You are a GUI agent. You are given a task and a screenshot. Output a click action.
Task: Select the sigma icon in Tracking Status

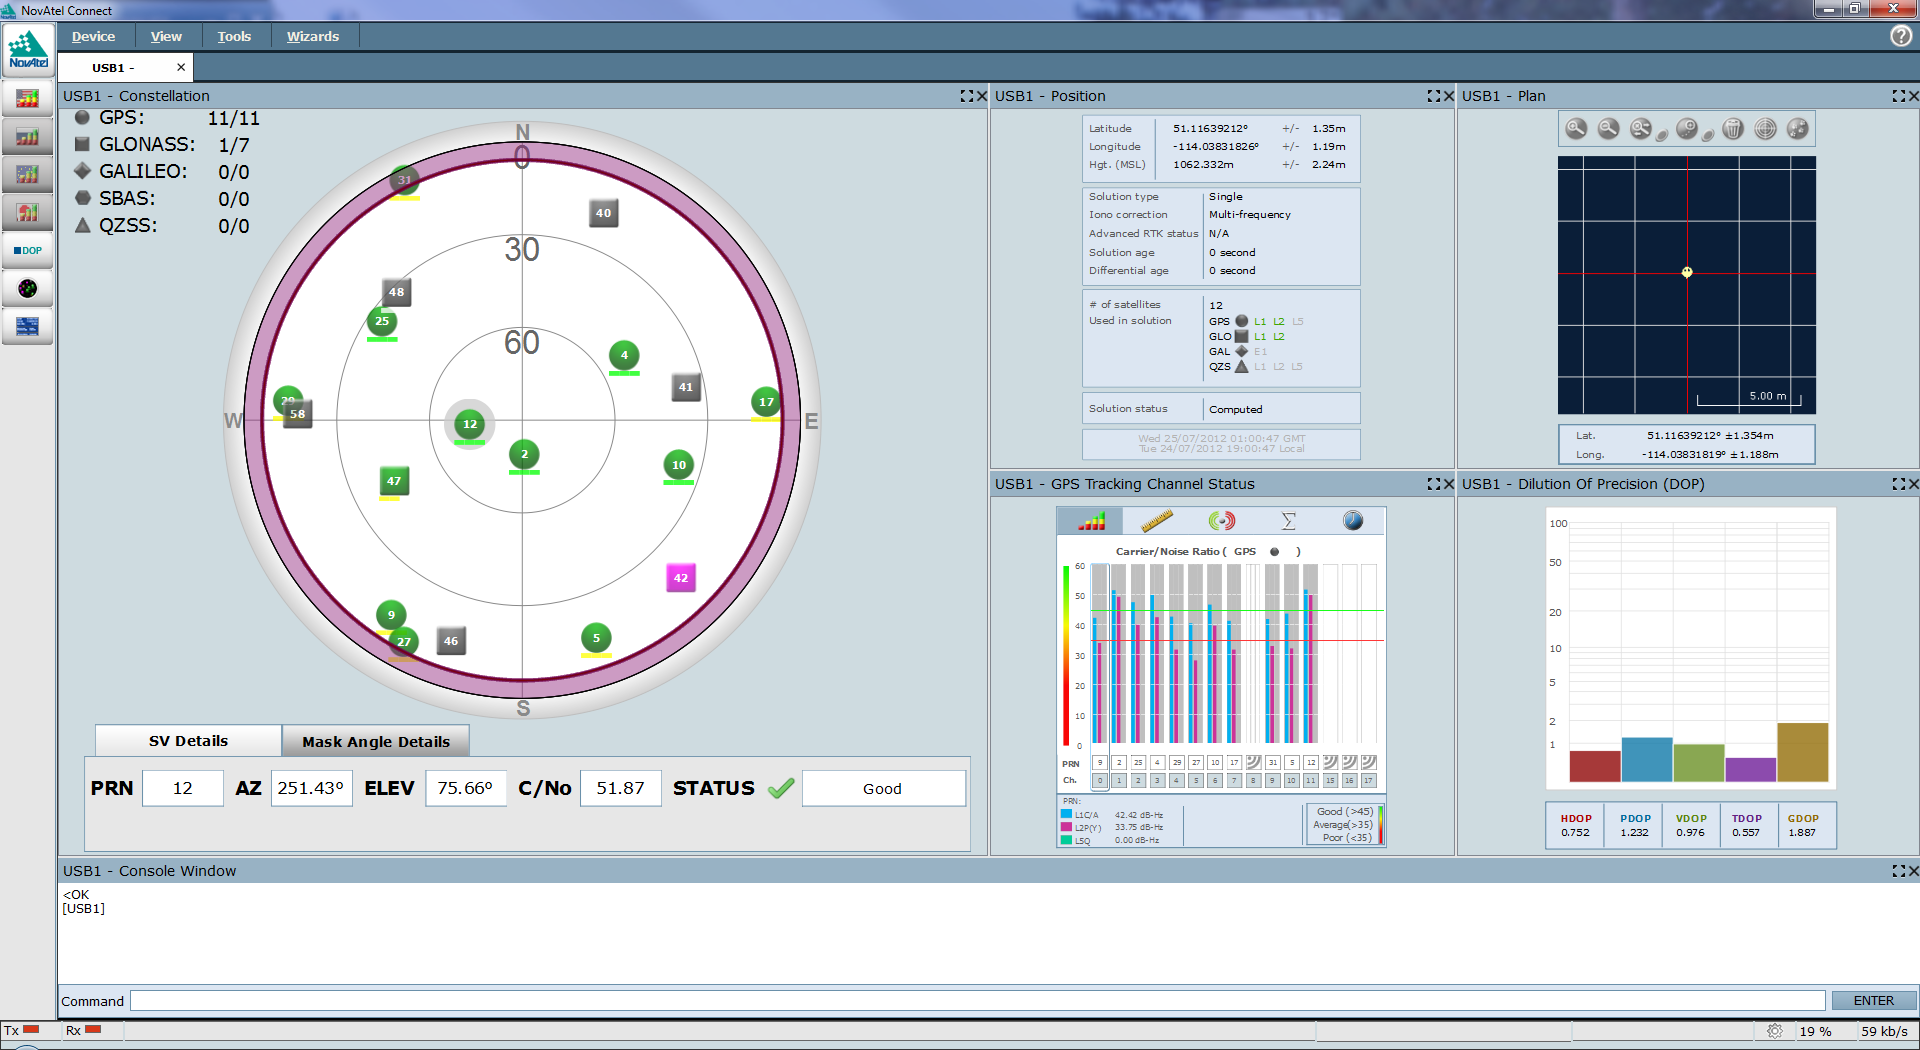coord(1288,521)
